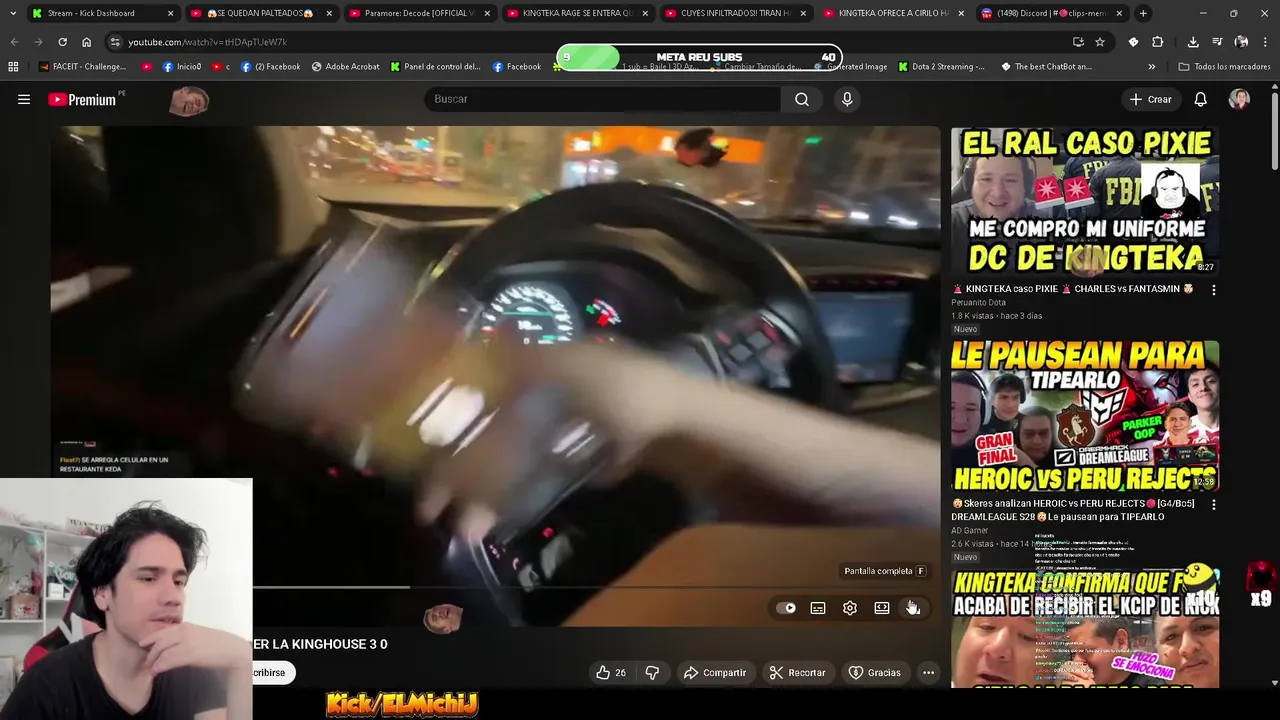
Task: Open Todos los marcadores folder
Action: (x=1224, y=67)
